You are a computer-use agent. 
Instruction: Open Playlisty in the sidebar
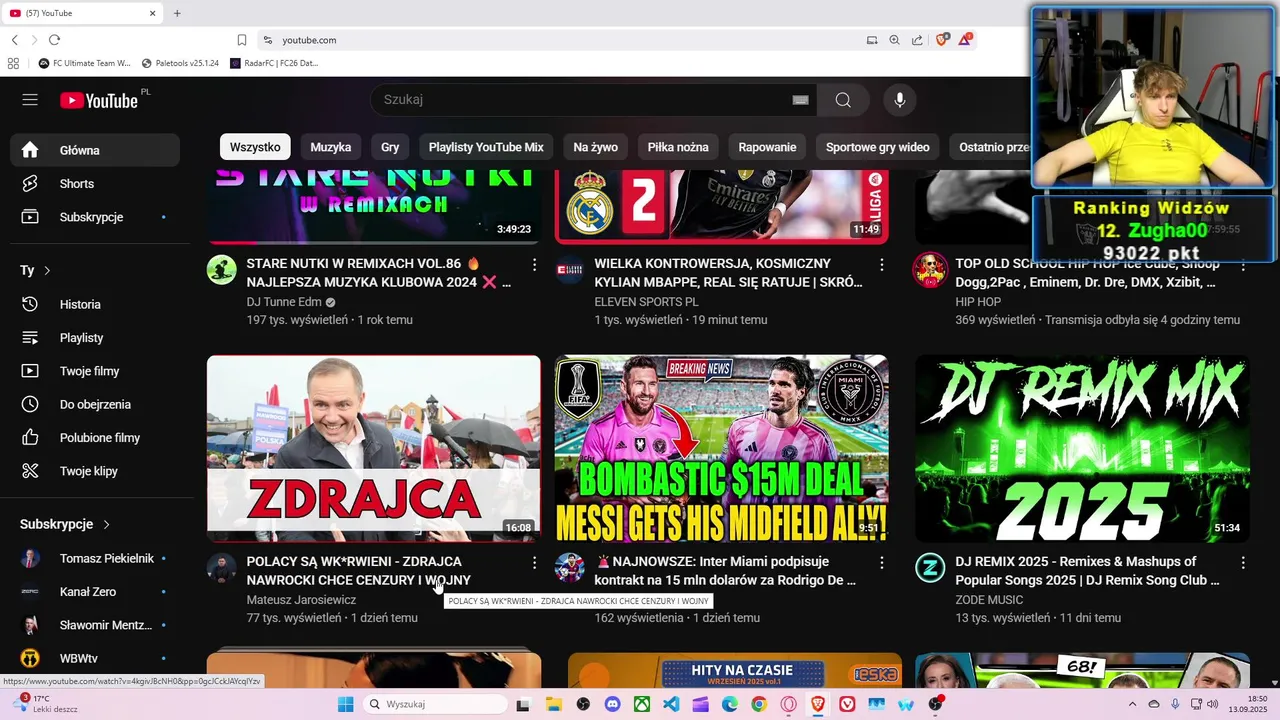coord(95,338)
